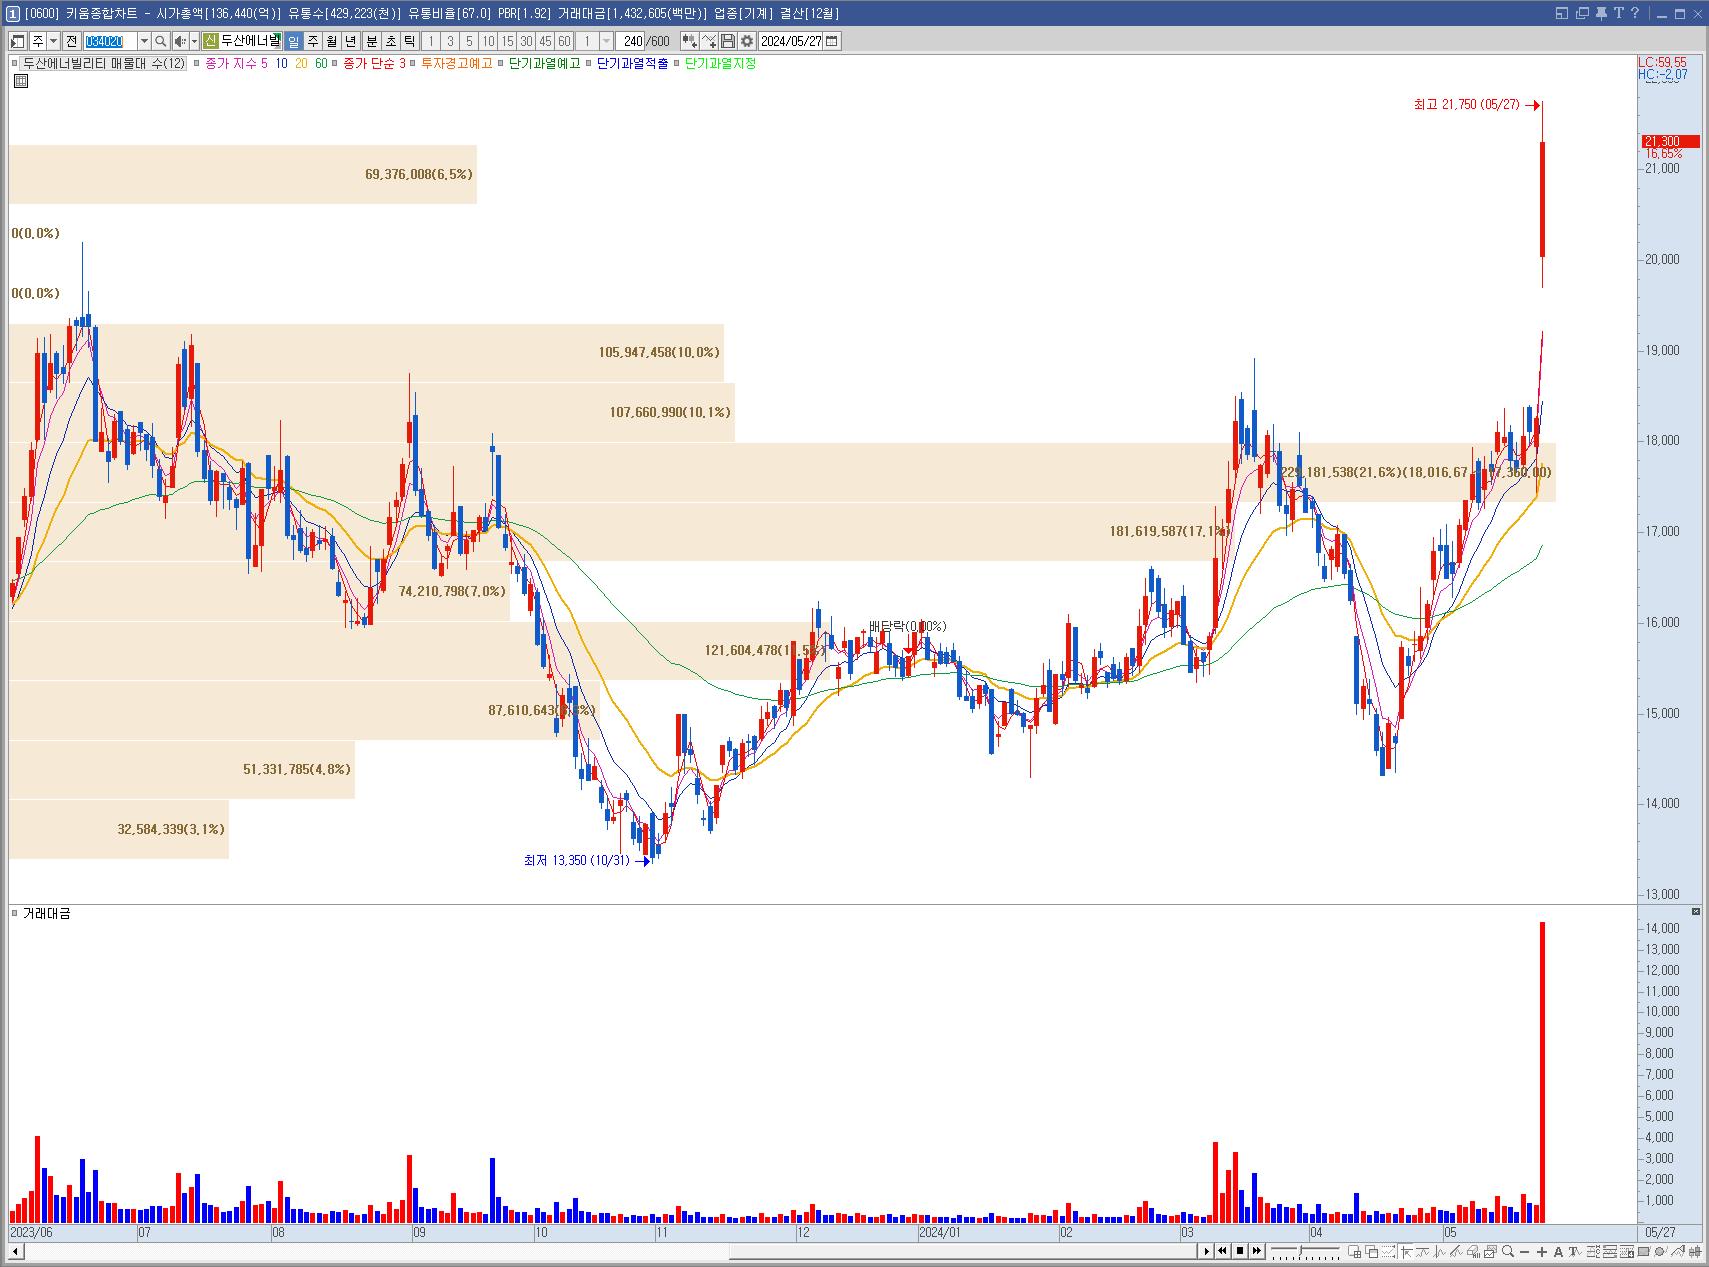Screen dimensions: 1709x1267
Task: Click the 투자경고예고 indicator legend
Action: [457, 63]
